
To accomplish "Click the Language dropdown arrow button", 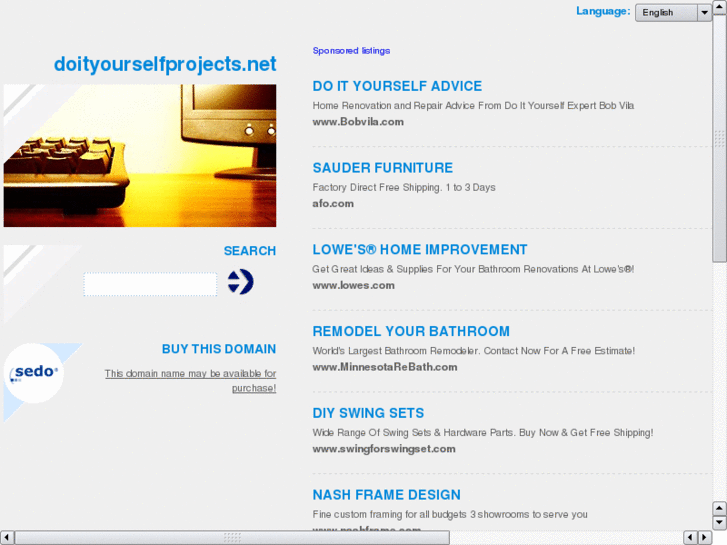I will point(704,13).
